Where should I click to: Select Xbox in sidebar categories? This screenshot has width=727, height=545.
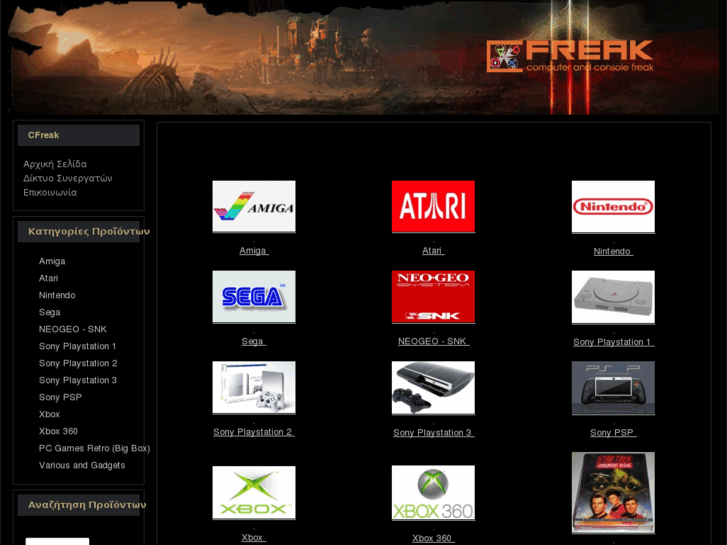49,414
